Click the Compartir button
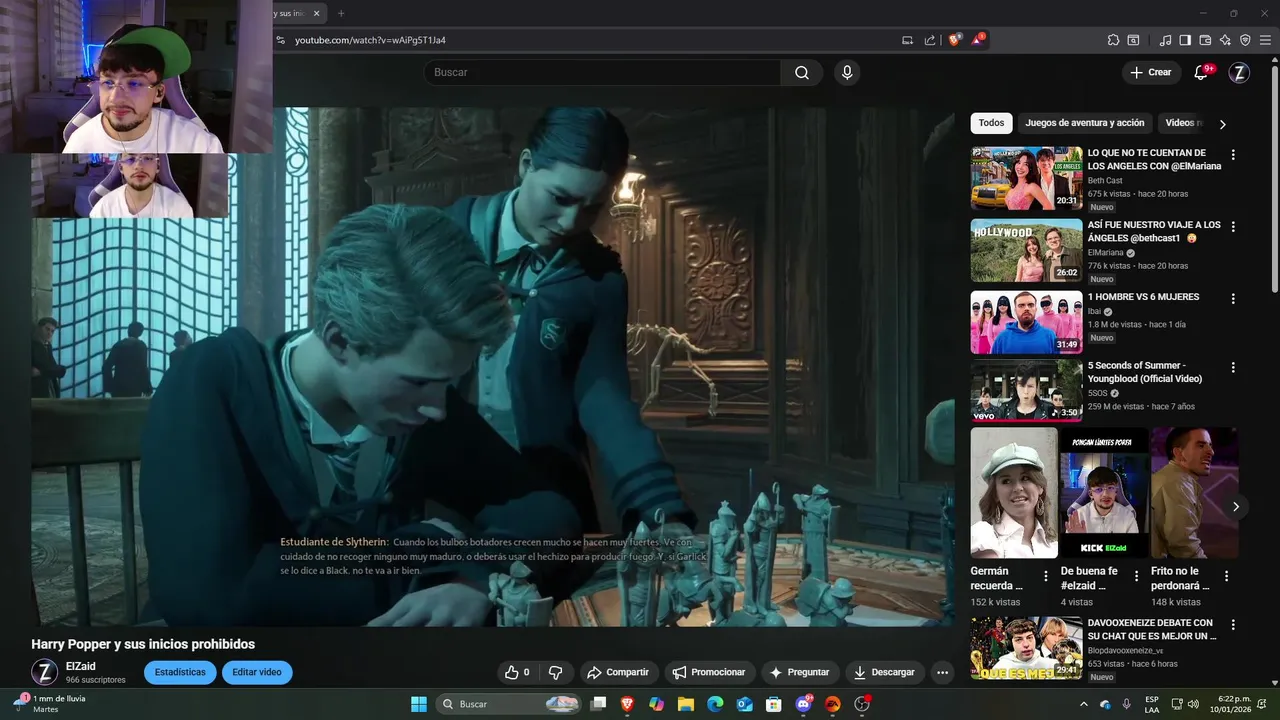The width and height of the screenshot is (1280, 720). (617, 672)
